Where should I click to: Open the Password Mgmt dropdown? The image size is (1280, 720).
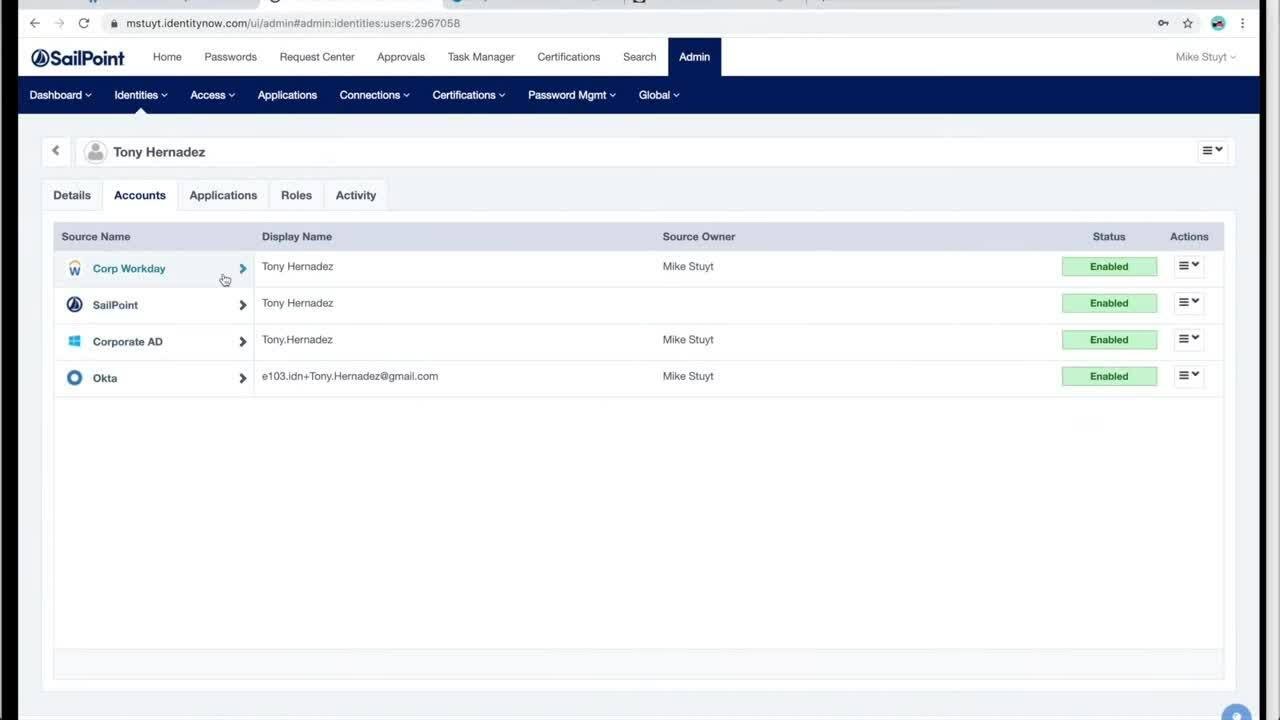[x=572, y=95]
